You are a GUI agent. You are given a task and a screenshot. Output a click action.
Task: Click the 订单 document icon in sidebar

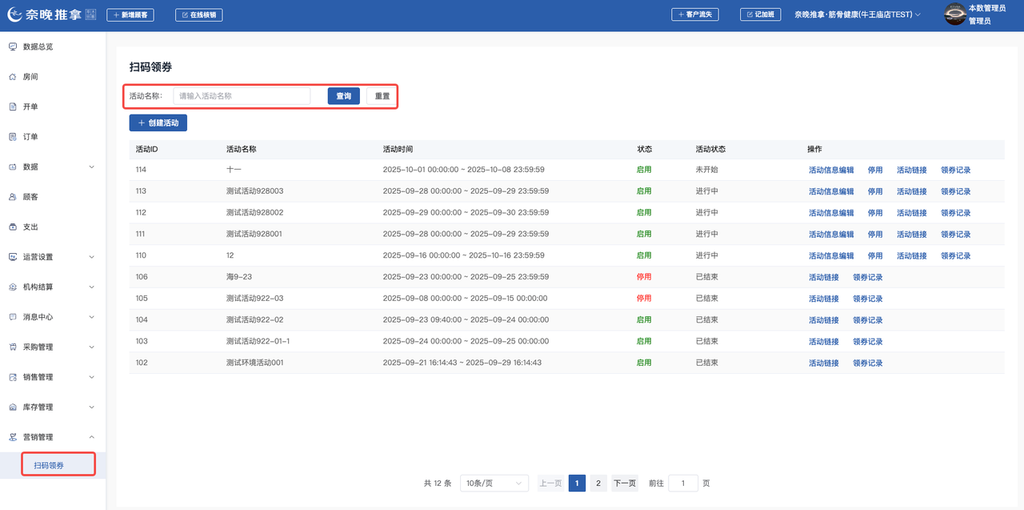(12, 137)
